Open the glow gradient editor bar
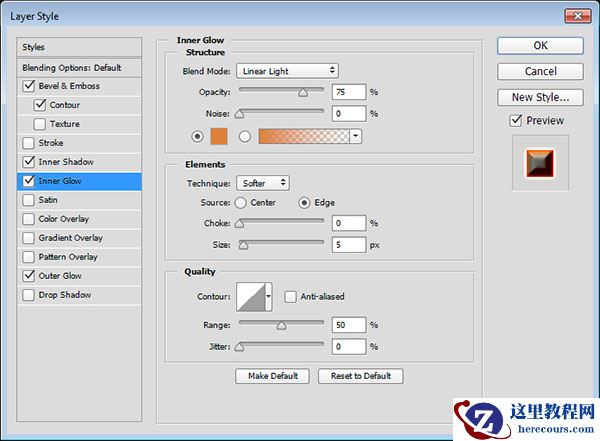This screenshot has width=600, height=441. click(304, 136)
